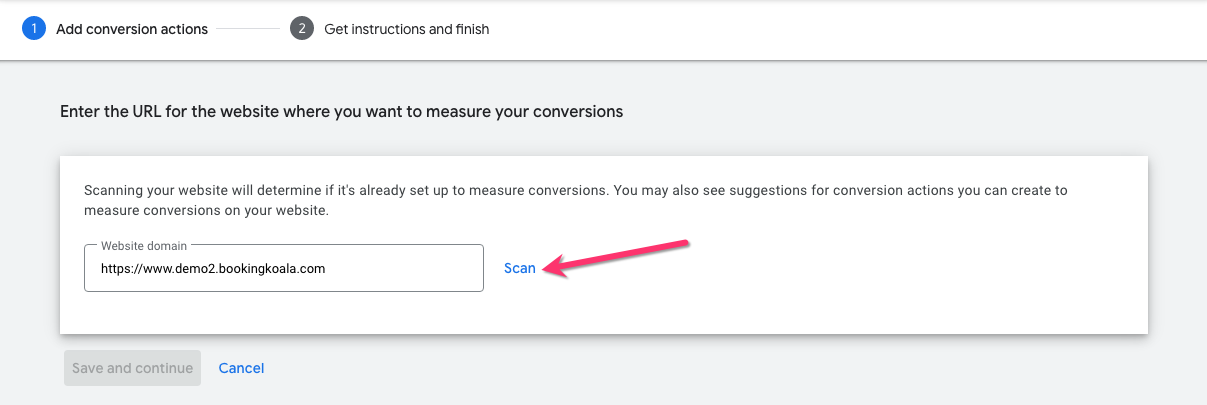Click the bookingkoala URL text in the field
1207x405 pixels.
click(x=213, y=268)
